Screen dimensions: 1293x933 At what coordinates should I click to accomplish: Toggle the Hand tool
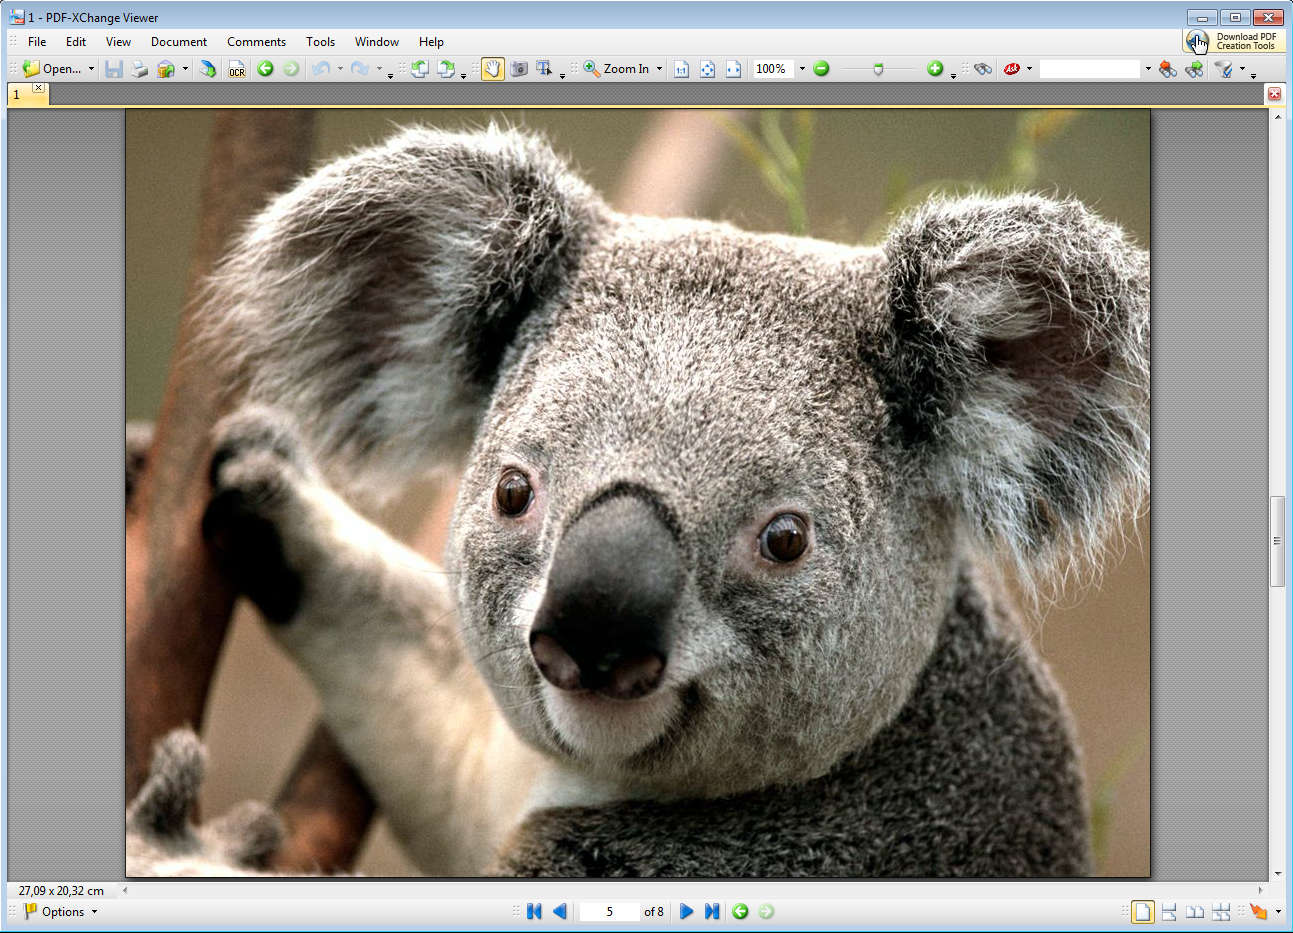[x=493, y=69]
